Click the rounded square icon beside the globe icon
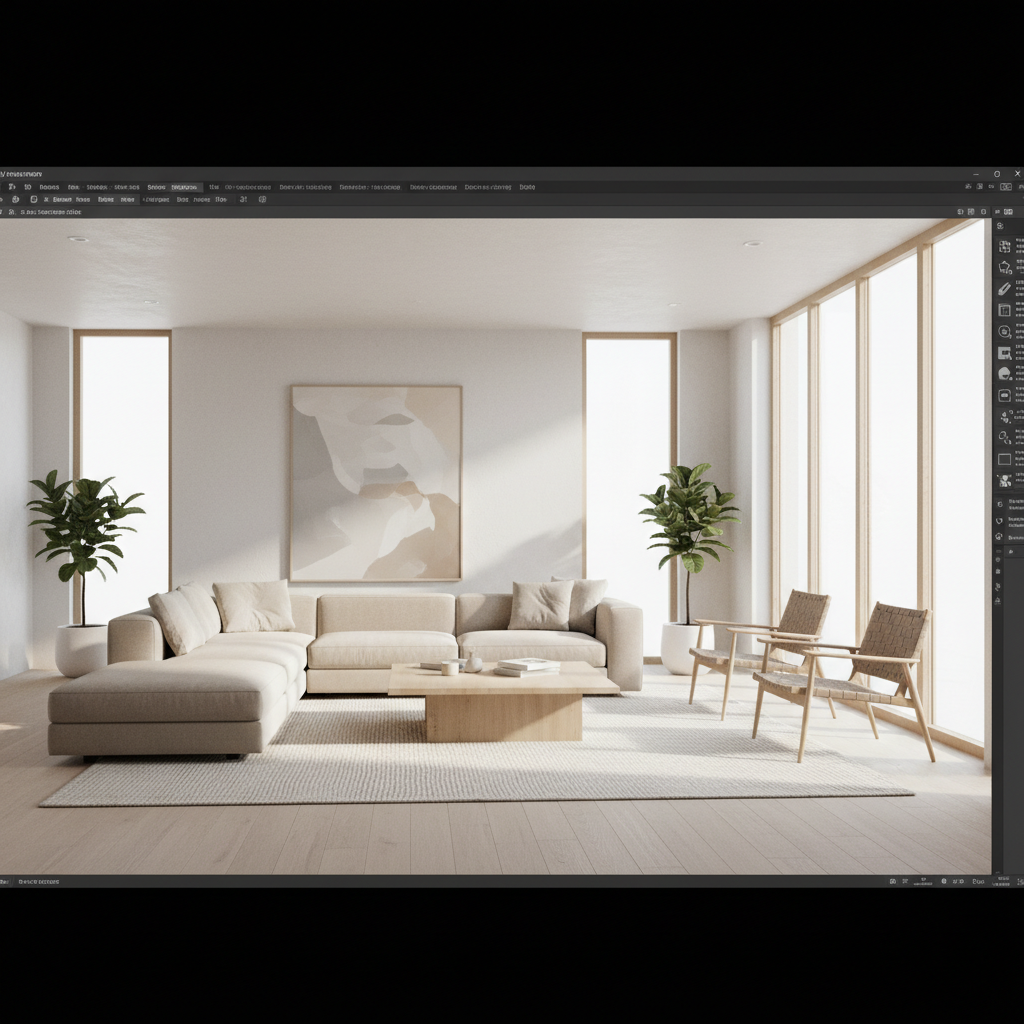Screen dimensions: 1024x1024 [34, 199]
